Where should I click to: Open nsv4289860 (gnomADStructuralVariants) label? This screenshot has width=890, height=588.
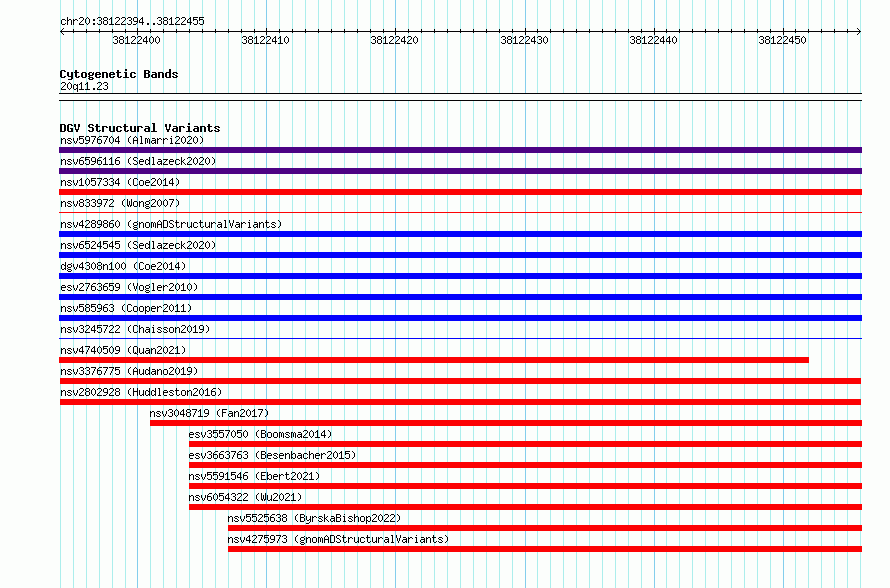click(171, 224)
